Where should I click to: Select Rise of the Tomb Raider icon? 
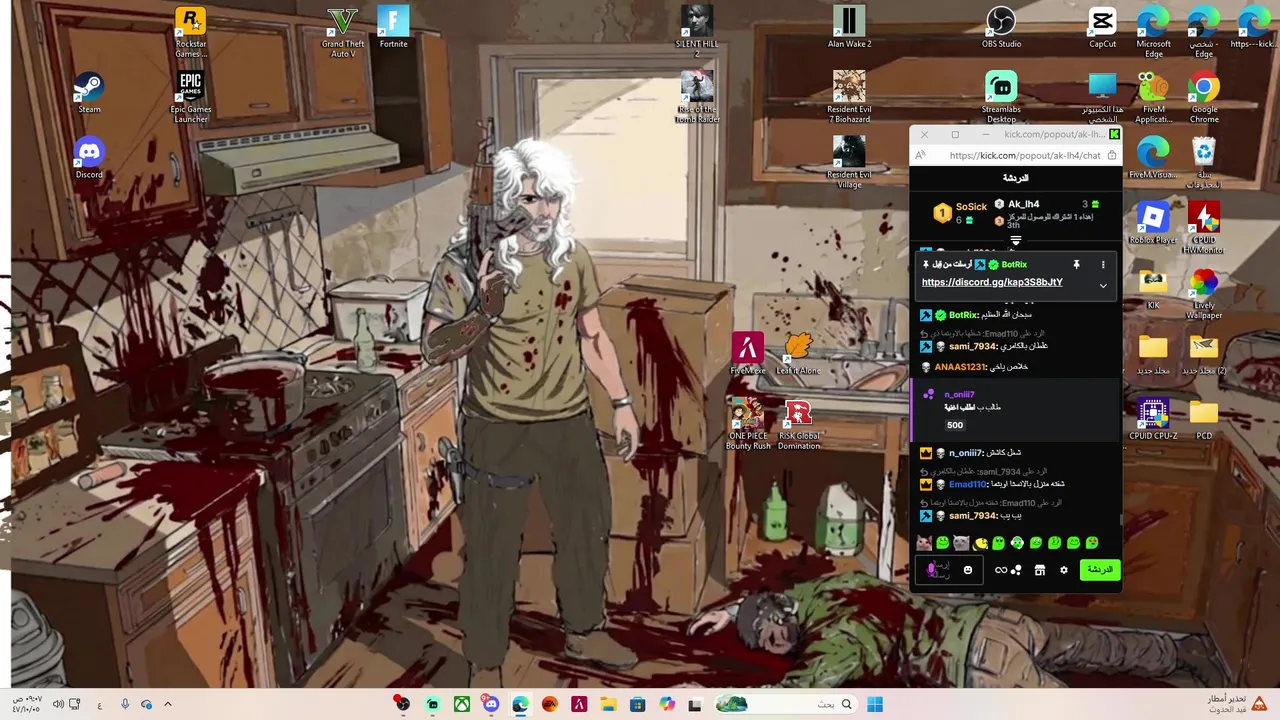(697, 98)
